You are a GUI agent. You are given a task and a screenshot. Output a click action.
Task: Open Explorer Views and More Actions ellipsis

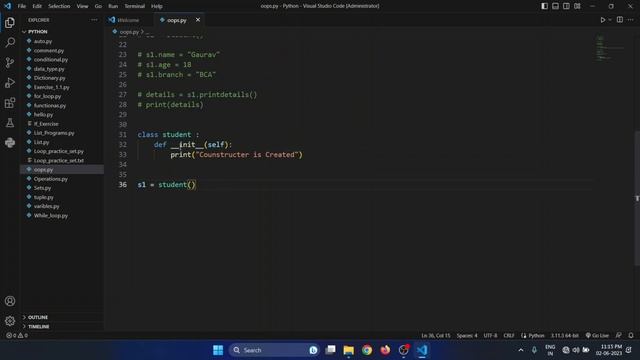[94, 20]
